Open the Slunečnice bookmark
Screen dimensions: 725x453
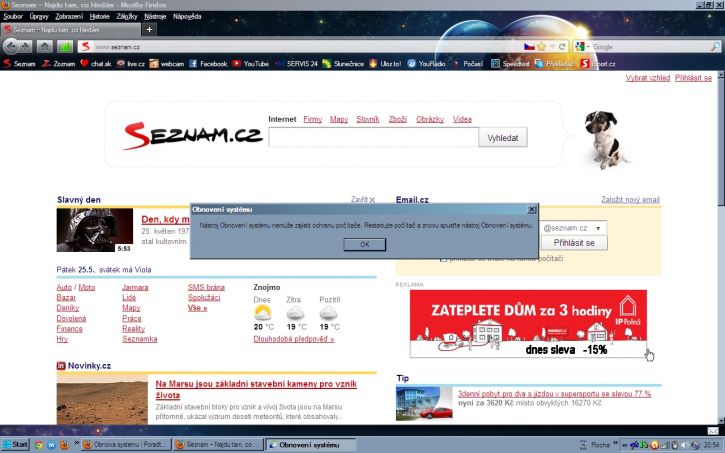343,64
